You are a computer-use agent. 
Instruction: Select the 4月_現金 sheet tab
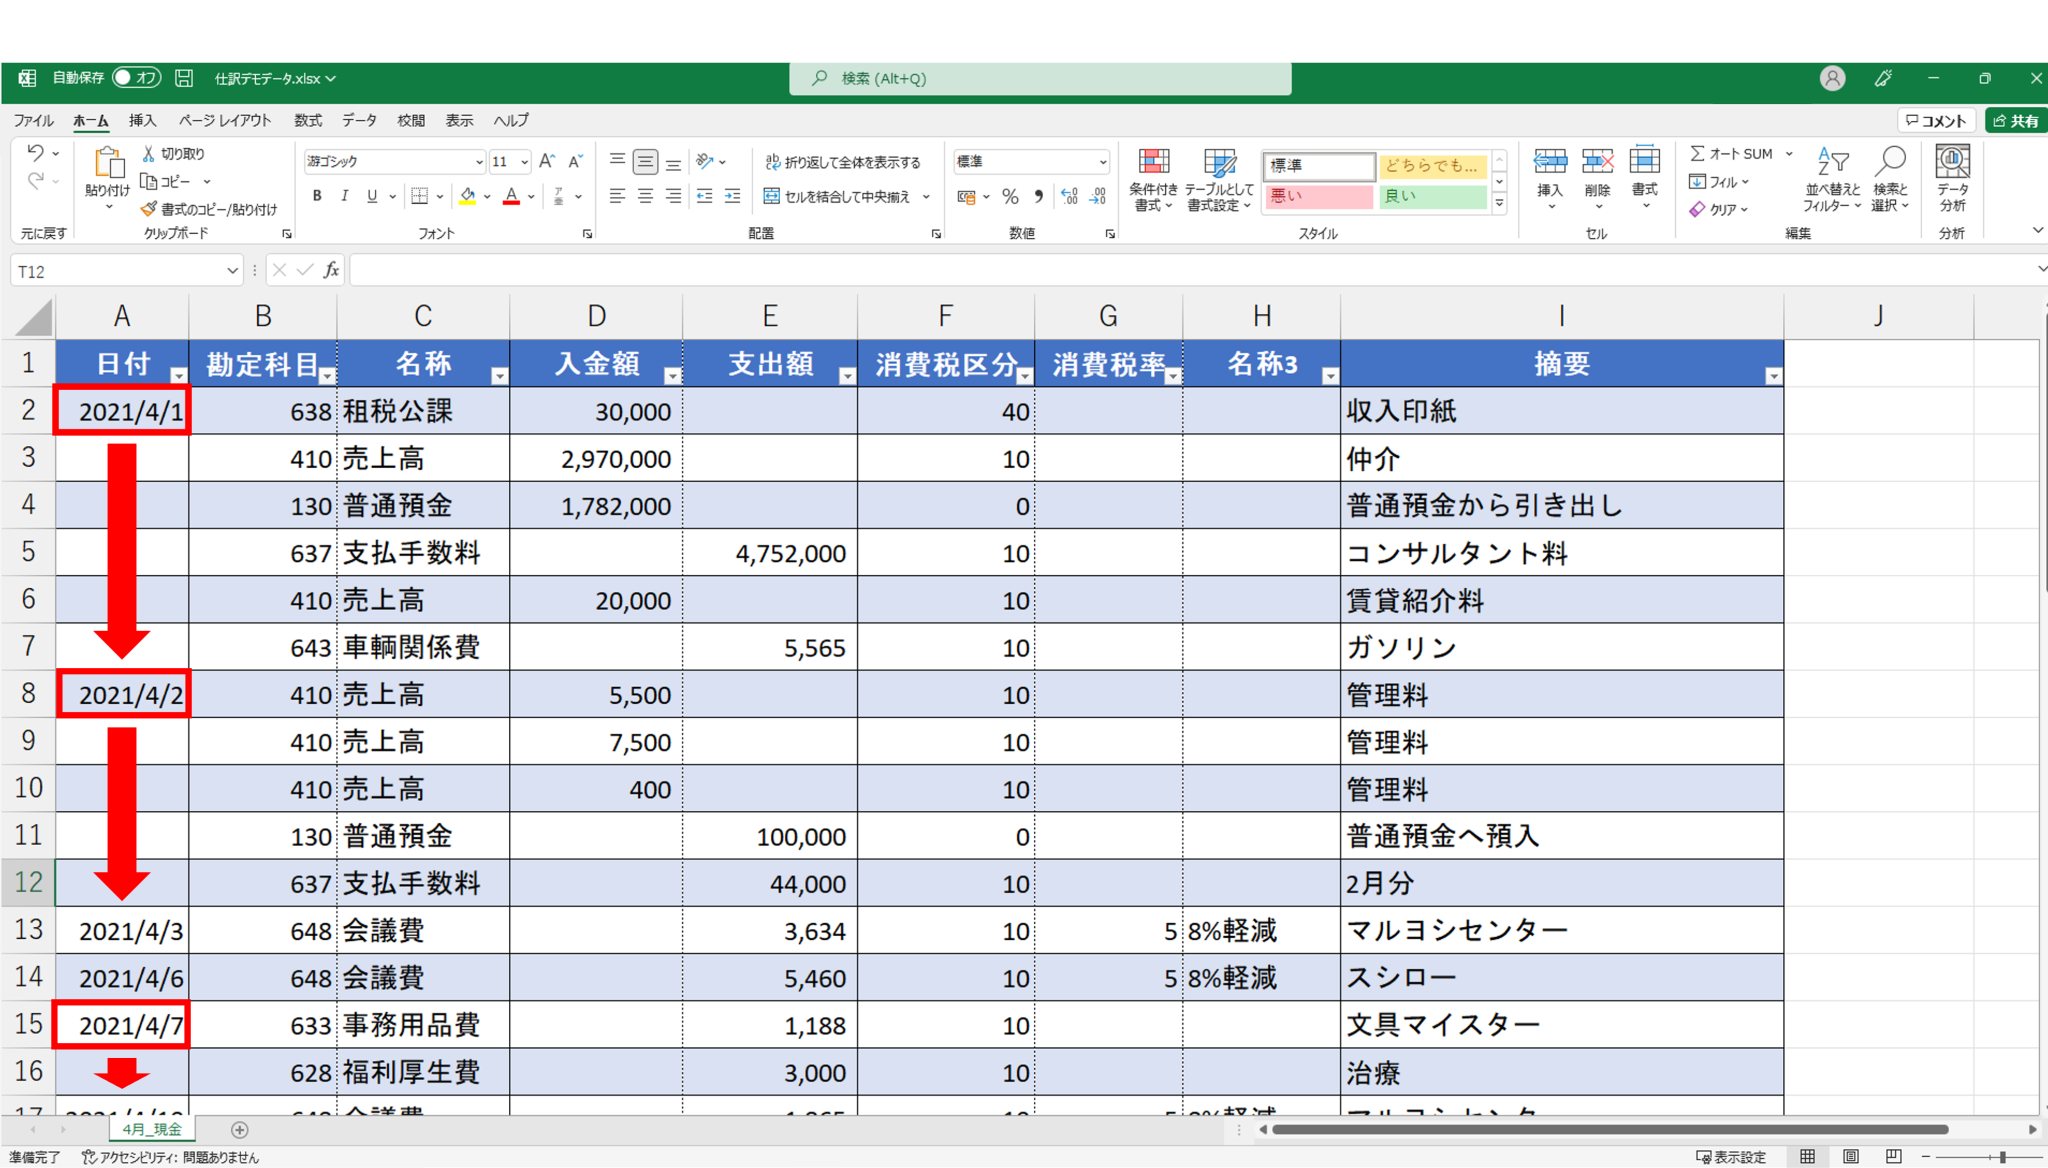[x=152, y=1129]
